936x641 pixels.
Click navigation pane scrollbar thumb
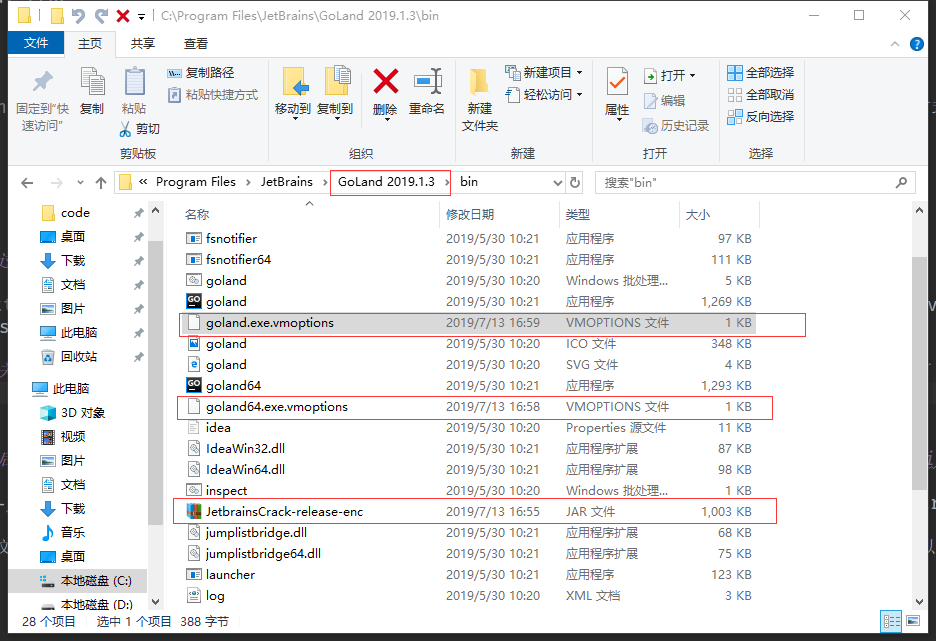(x=155, y=382)
